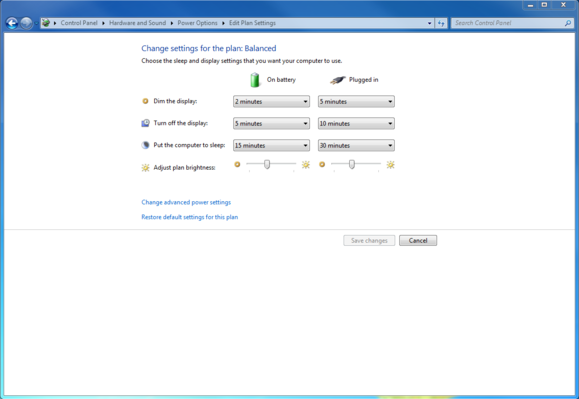Screen dimensions: 579x399
Task: Go to Power Options in breadcrumb
Action: tap(198, 23)
